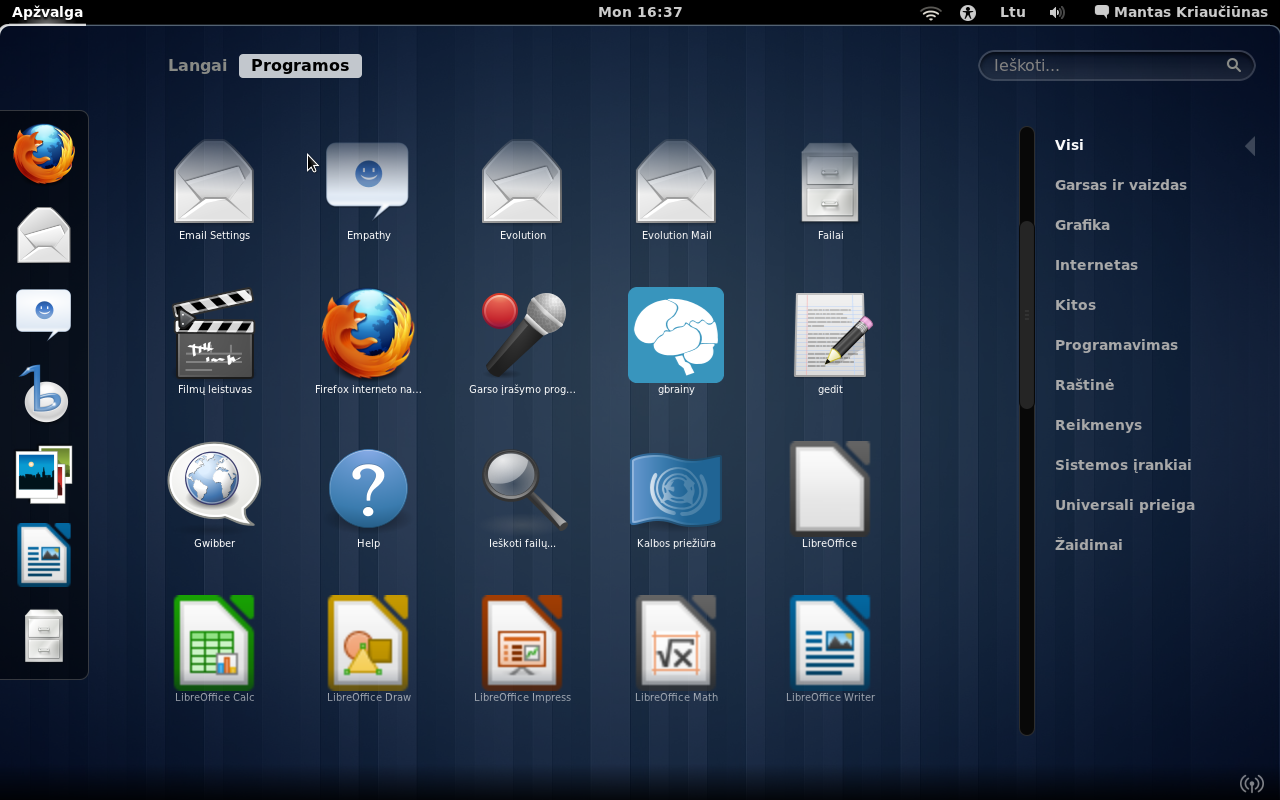This screenshot has height=800, width=1280.
Task: Expand the Mantas Kriaučiūnas user menu
Action: pyautogui.click(x=1181, y=13)
